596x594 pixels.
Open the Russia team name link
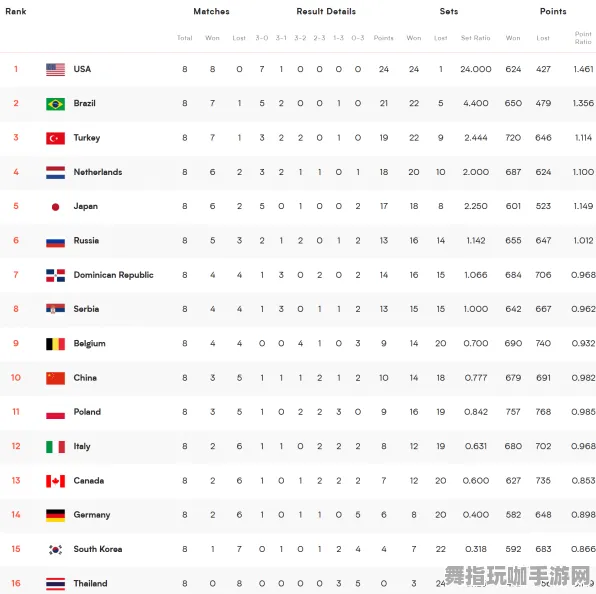86,241
